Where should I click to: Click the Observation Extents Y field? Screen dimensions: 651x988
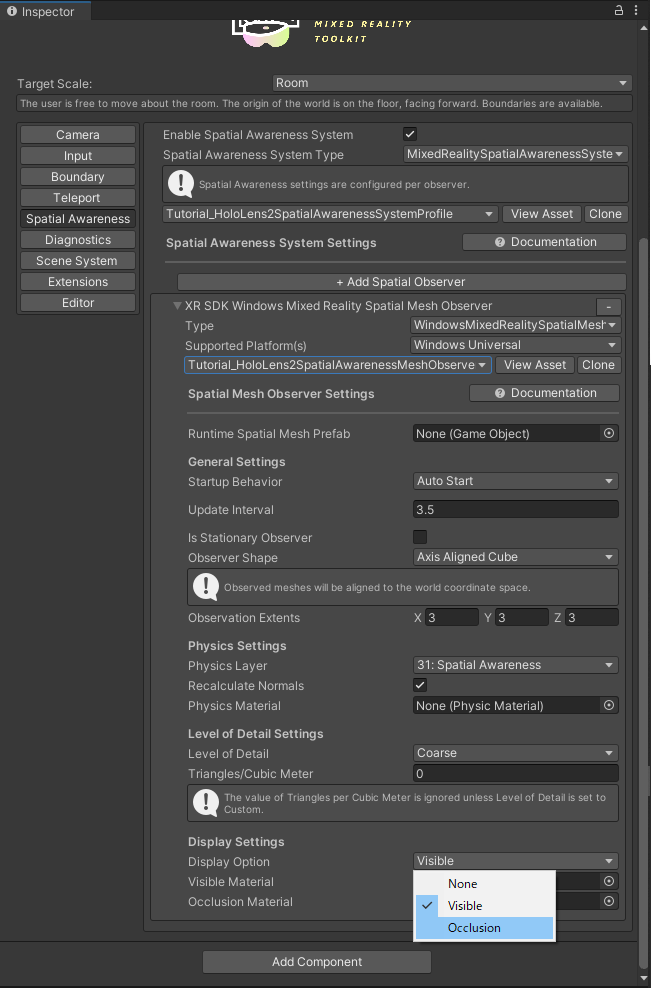coord(522,618)
